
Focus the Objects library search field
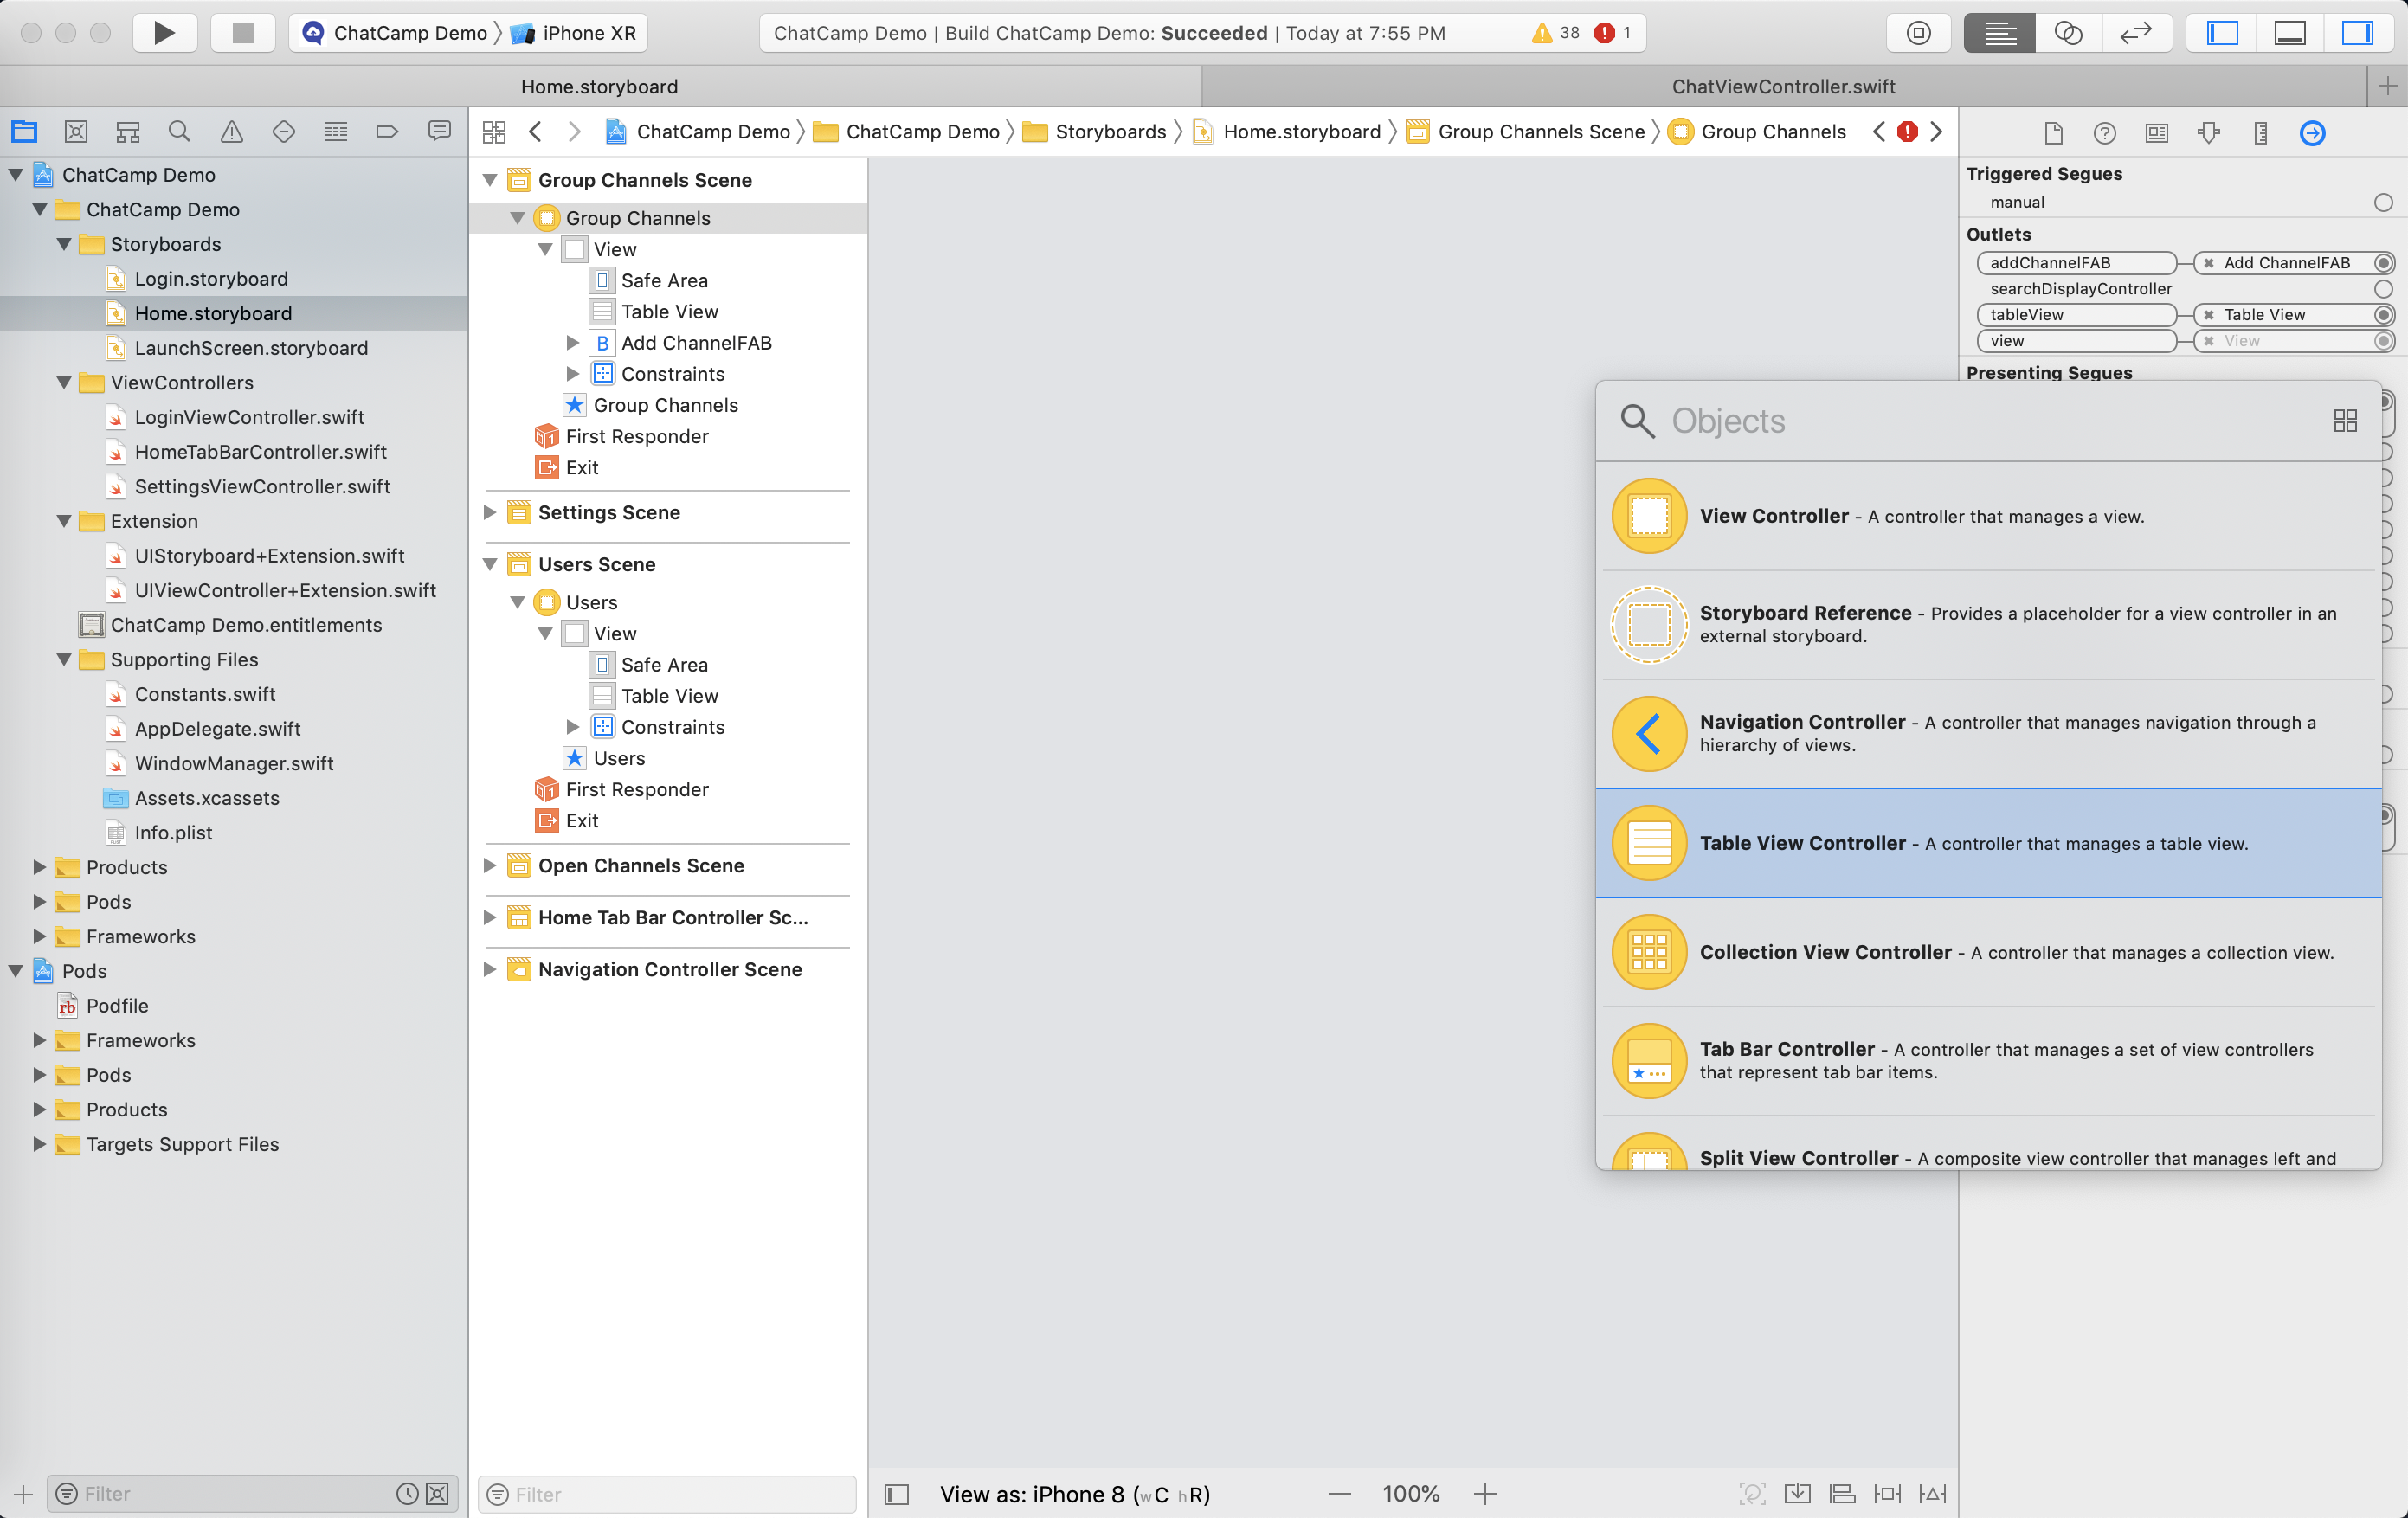coord(1990,421)
